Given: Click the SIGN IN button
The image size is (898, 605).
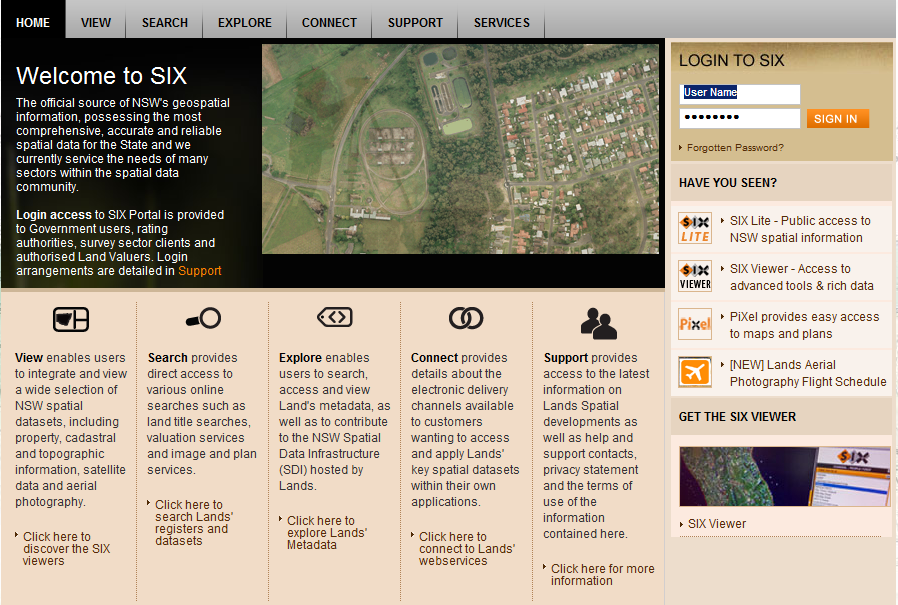Looking at the screenshot, I should (x=837, y=119).
